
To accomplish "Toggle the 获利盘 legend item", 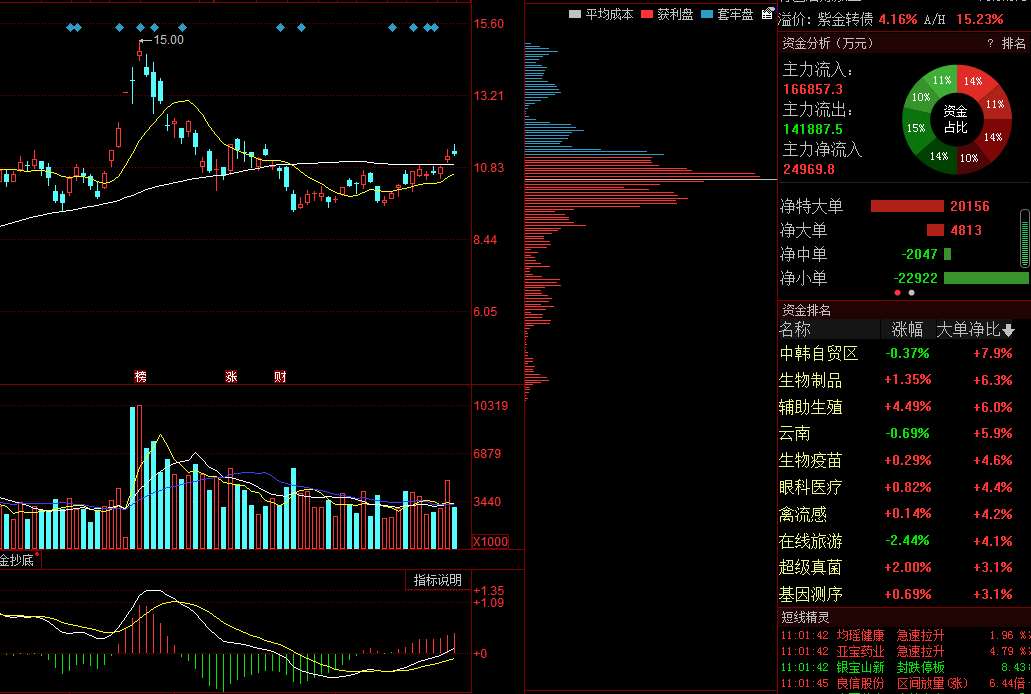I will [x=667, y=14].
